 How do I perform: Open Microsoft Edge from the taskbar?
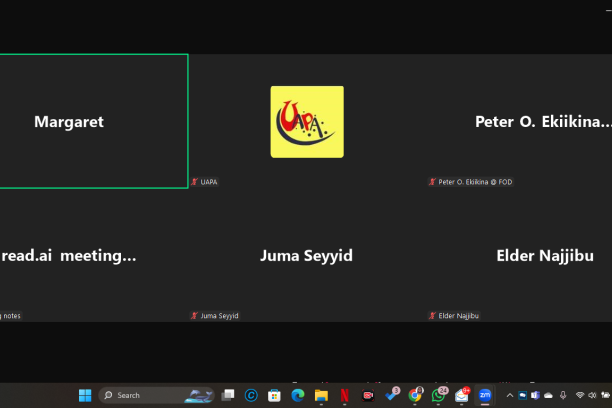pyautogui.click(x=298, y=395)
